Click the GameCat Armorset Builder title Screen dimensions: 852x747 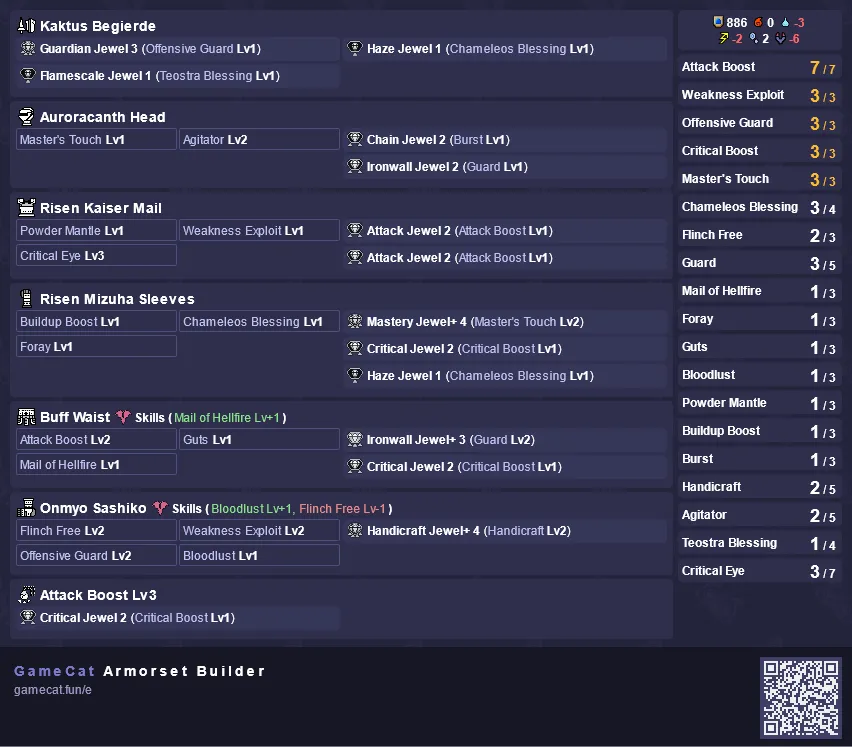pos(140,671)
